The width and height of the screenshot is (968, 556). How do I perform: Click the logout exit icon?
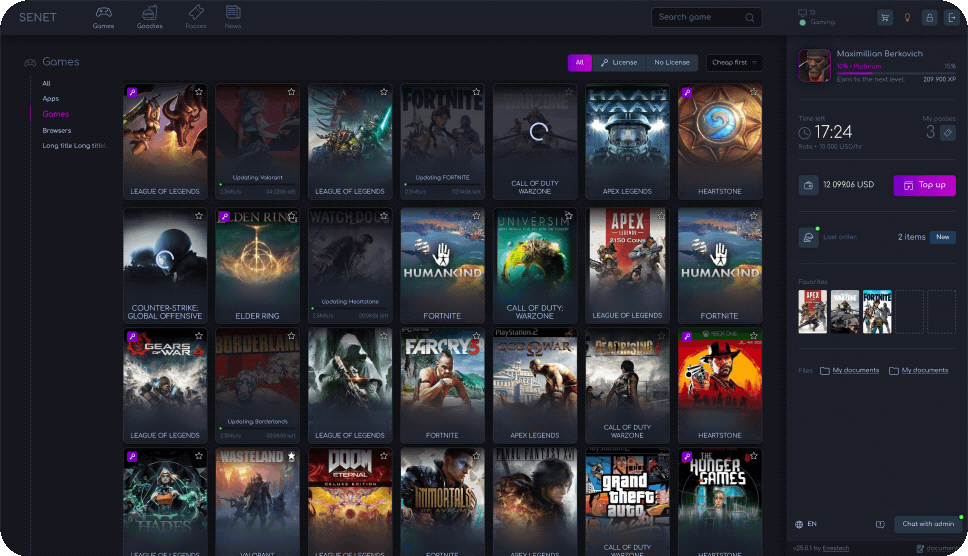pyautogui.click(x=951, y=18)
